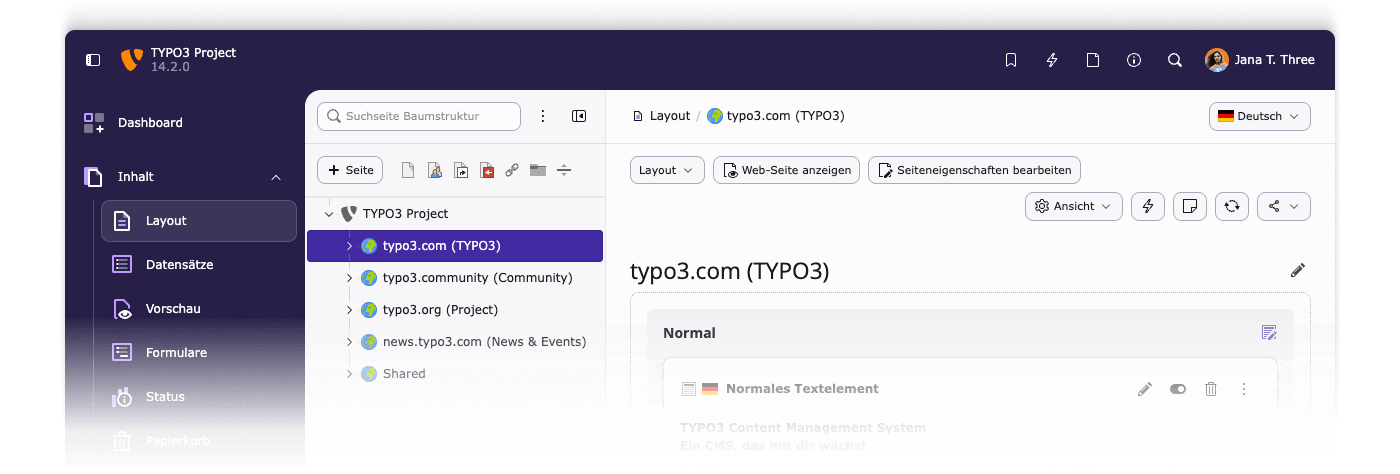1400x474 pixels.
Task: Open the system information icon in top bar
Action: pos(1133,60)
